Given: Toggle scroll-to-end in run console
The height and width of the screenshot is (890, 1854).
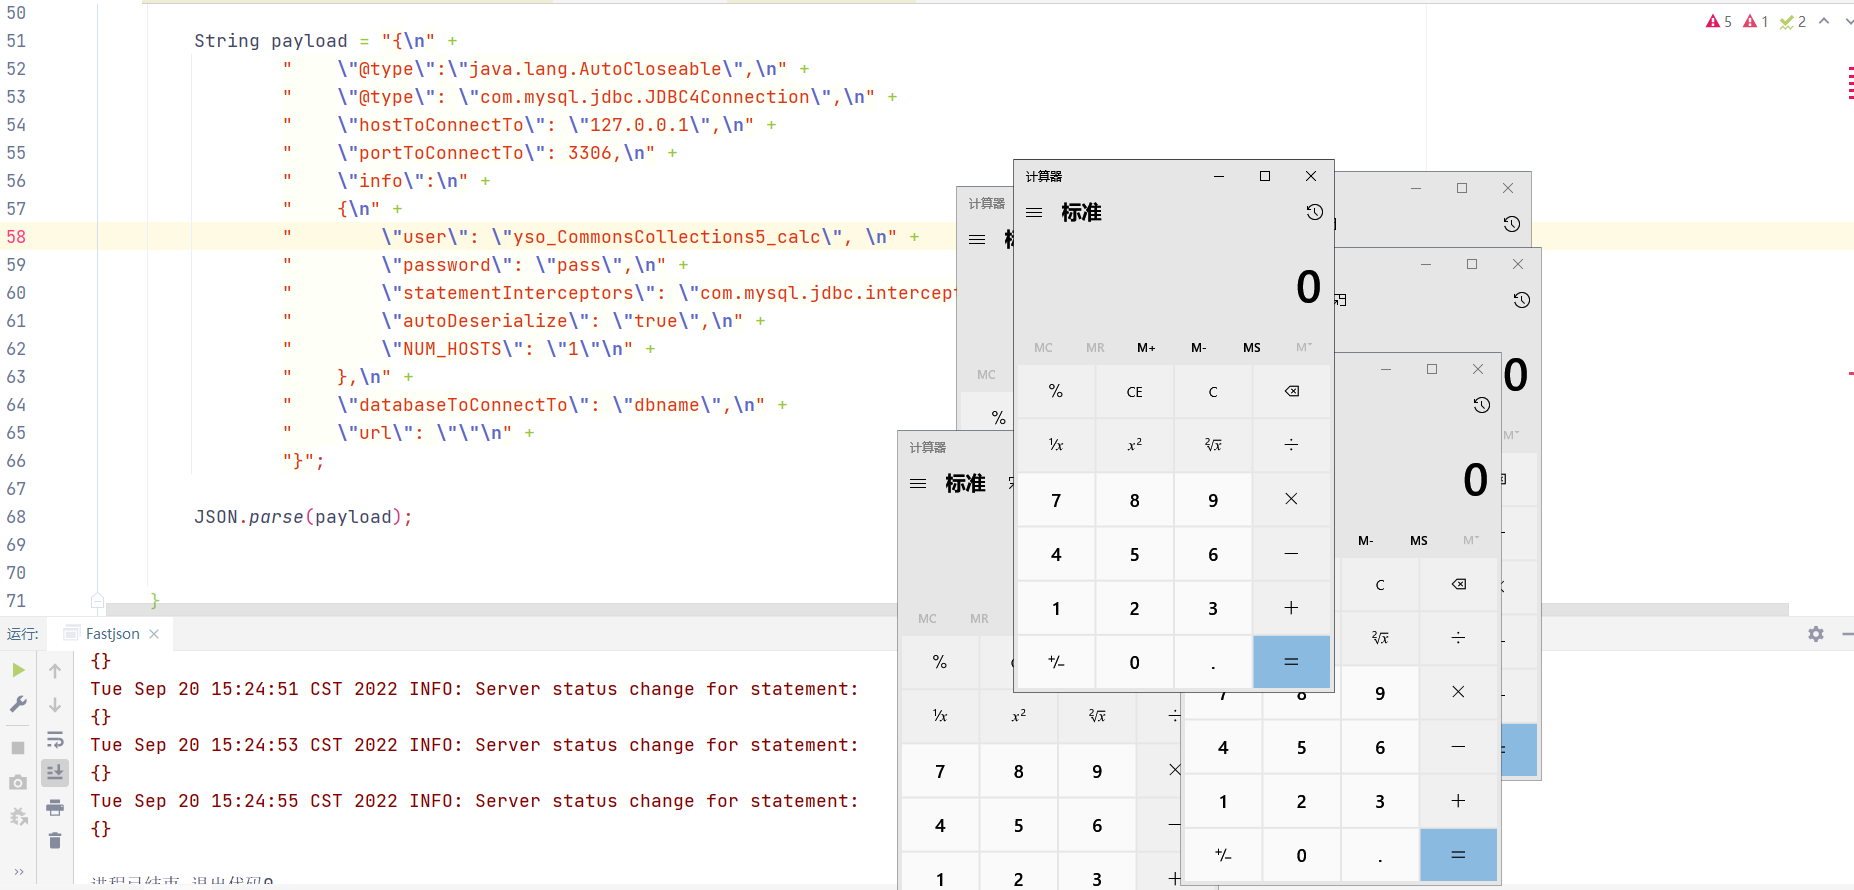Looking at the screenshot, I should 55,772.
